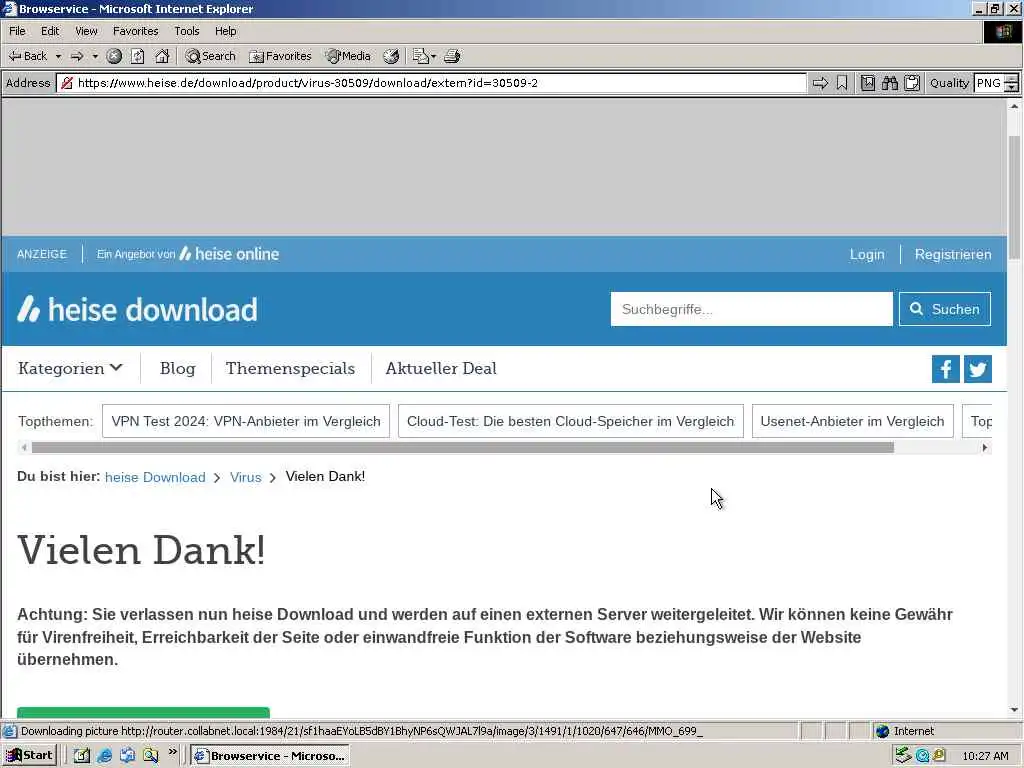Click heise Download breadcrumb link
This screenshot has width=1024, height=768.
tap(155, 477)
